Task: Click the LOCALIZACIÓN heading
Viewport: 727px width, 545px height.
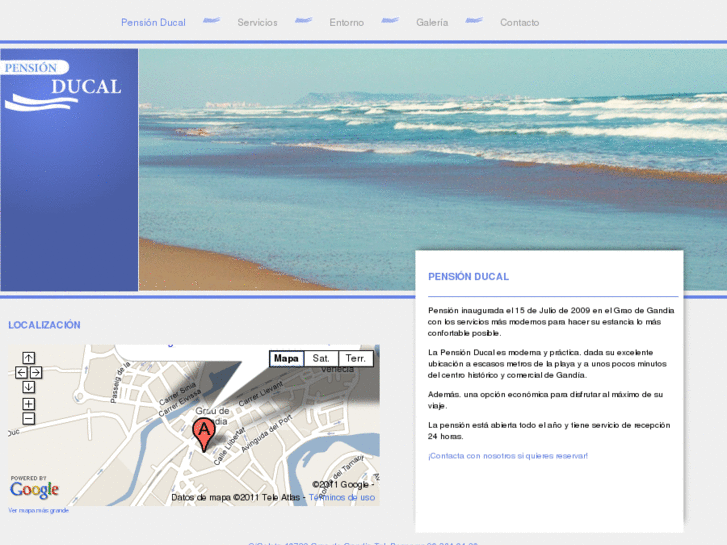Action: [x=44, y=325]
